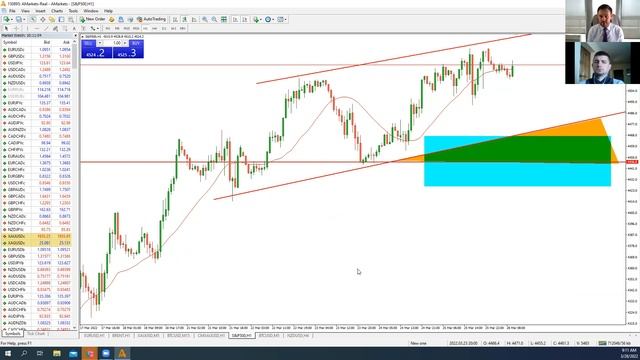Open a new chart from toolbar
The width and height of the screenshot is (640, 360).
coord(6,19)
